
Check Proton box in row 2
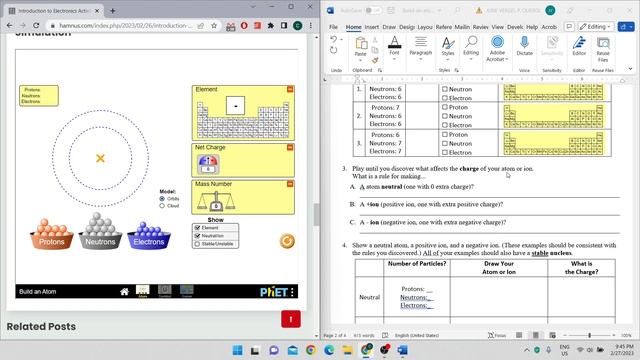[x=445, y=107]
